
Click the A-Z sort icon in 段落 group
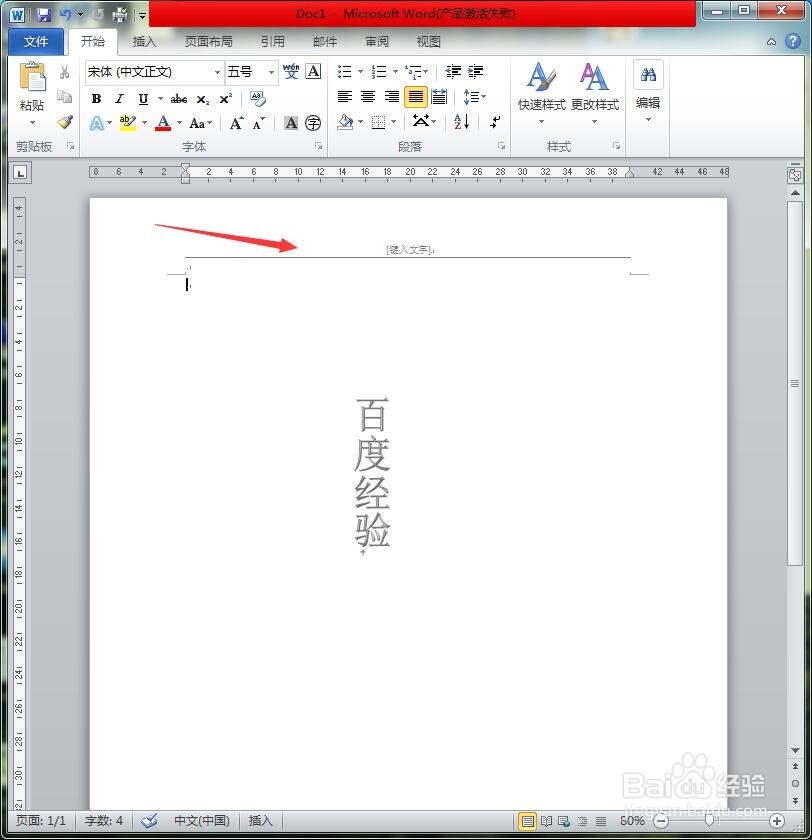click(x=461, y=121)
